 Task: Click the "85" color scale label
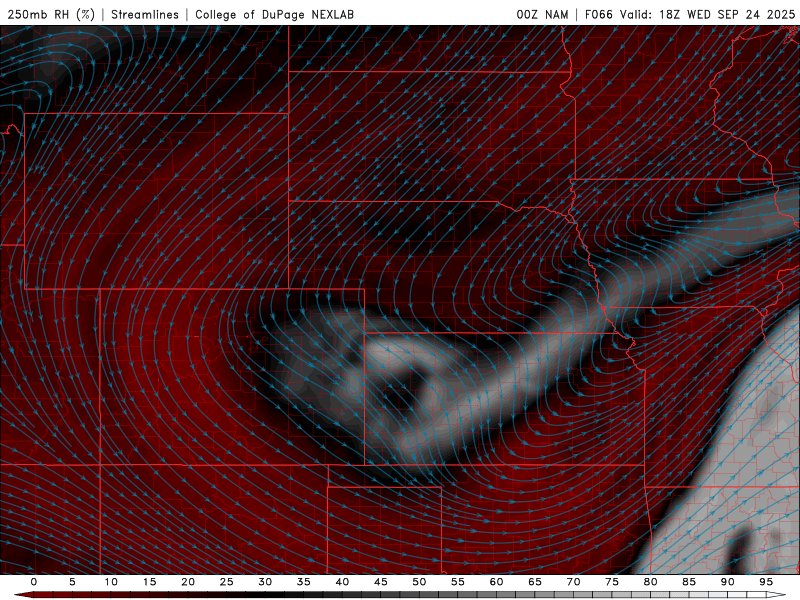tap(689, 582)
